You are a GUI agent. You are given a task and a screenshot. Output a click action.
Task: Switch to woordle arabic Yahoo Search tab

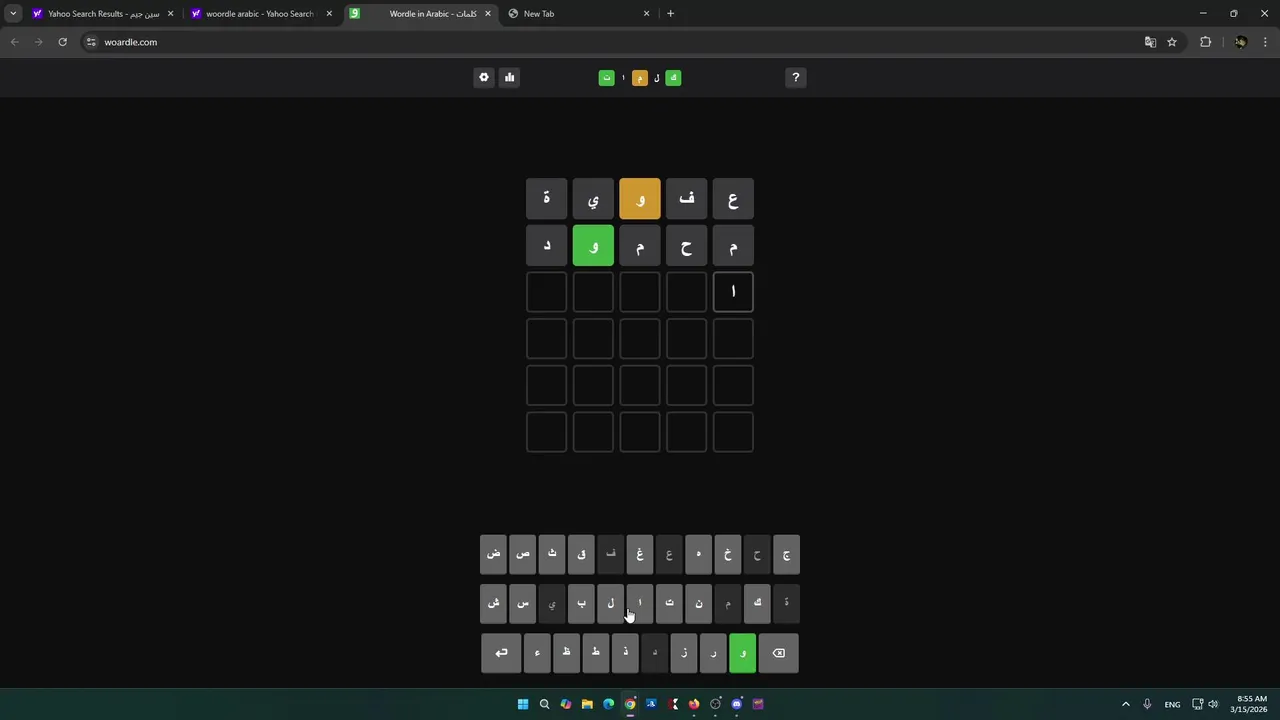pyautogui.click(x=259, y=14)
